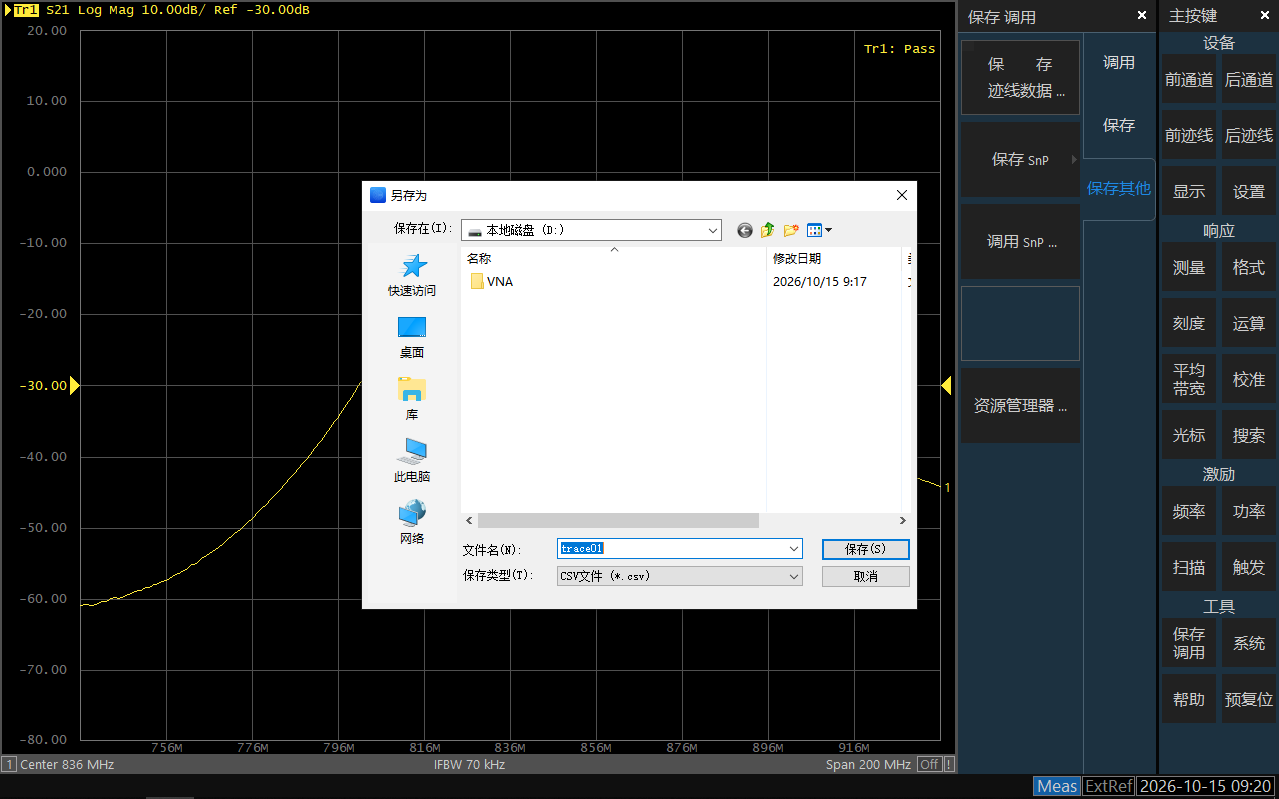Screen dimensions: 1279x799
Task: Open the view menu icon dropdown
Action: coord(819,230)
